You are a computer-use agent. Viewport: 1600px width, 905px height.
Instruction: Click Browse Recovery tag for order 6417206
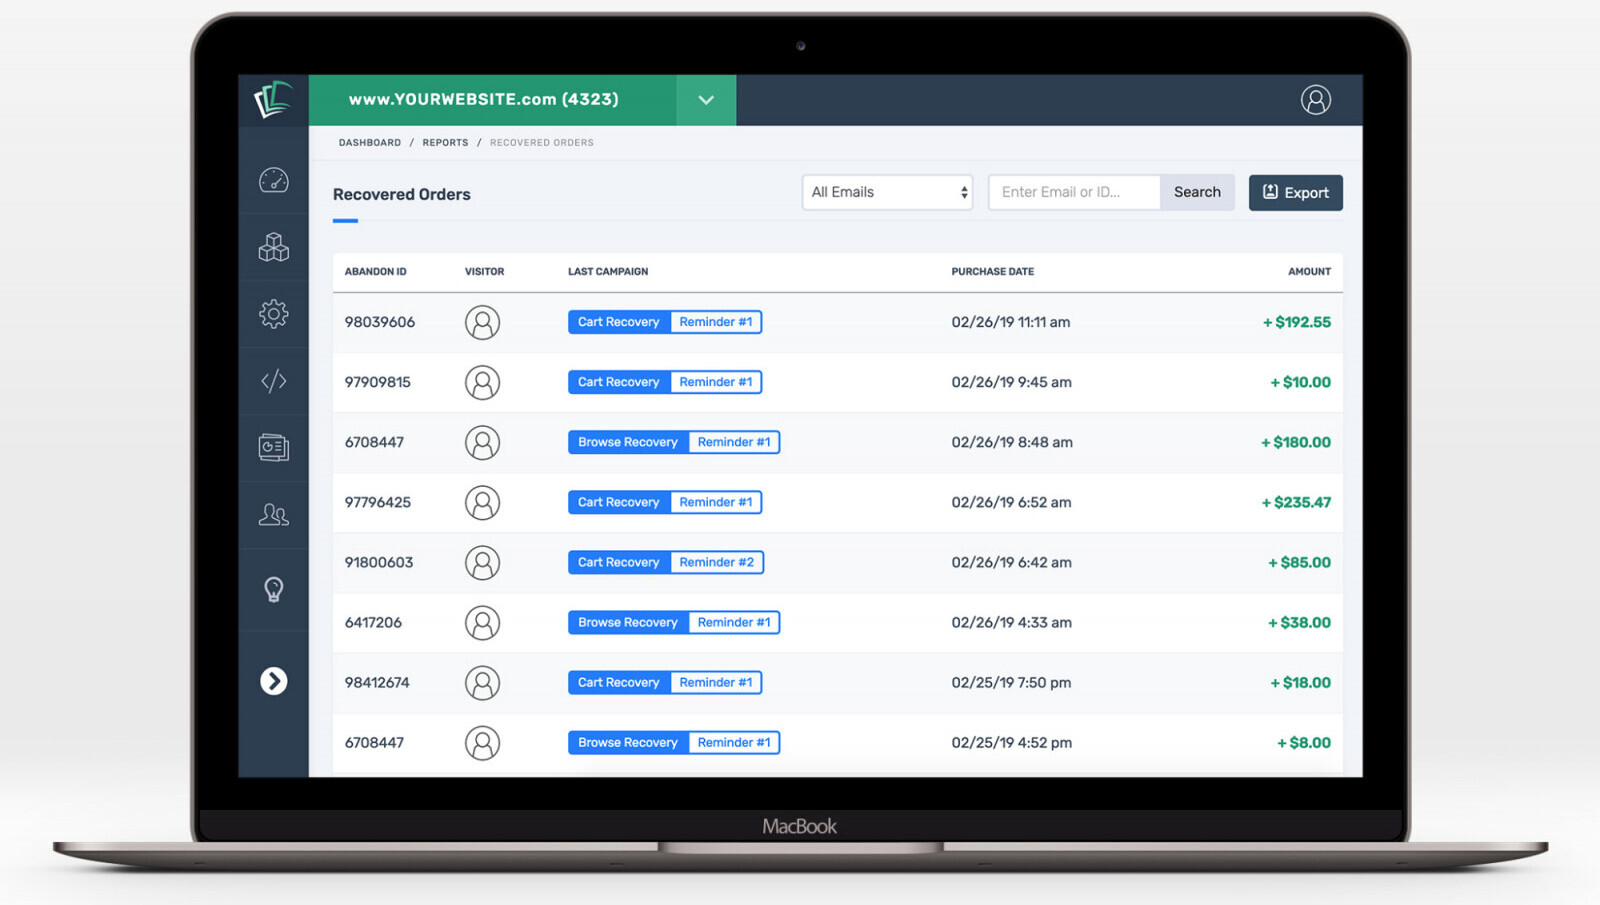pyautogui.click(x=627, y=623)
